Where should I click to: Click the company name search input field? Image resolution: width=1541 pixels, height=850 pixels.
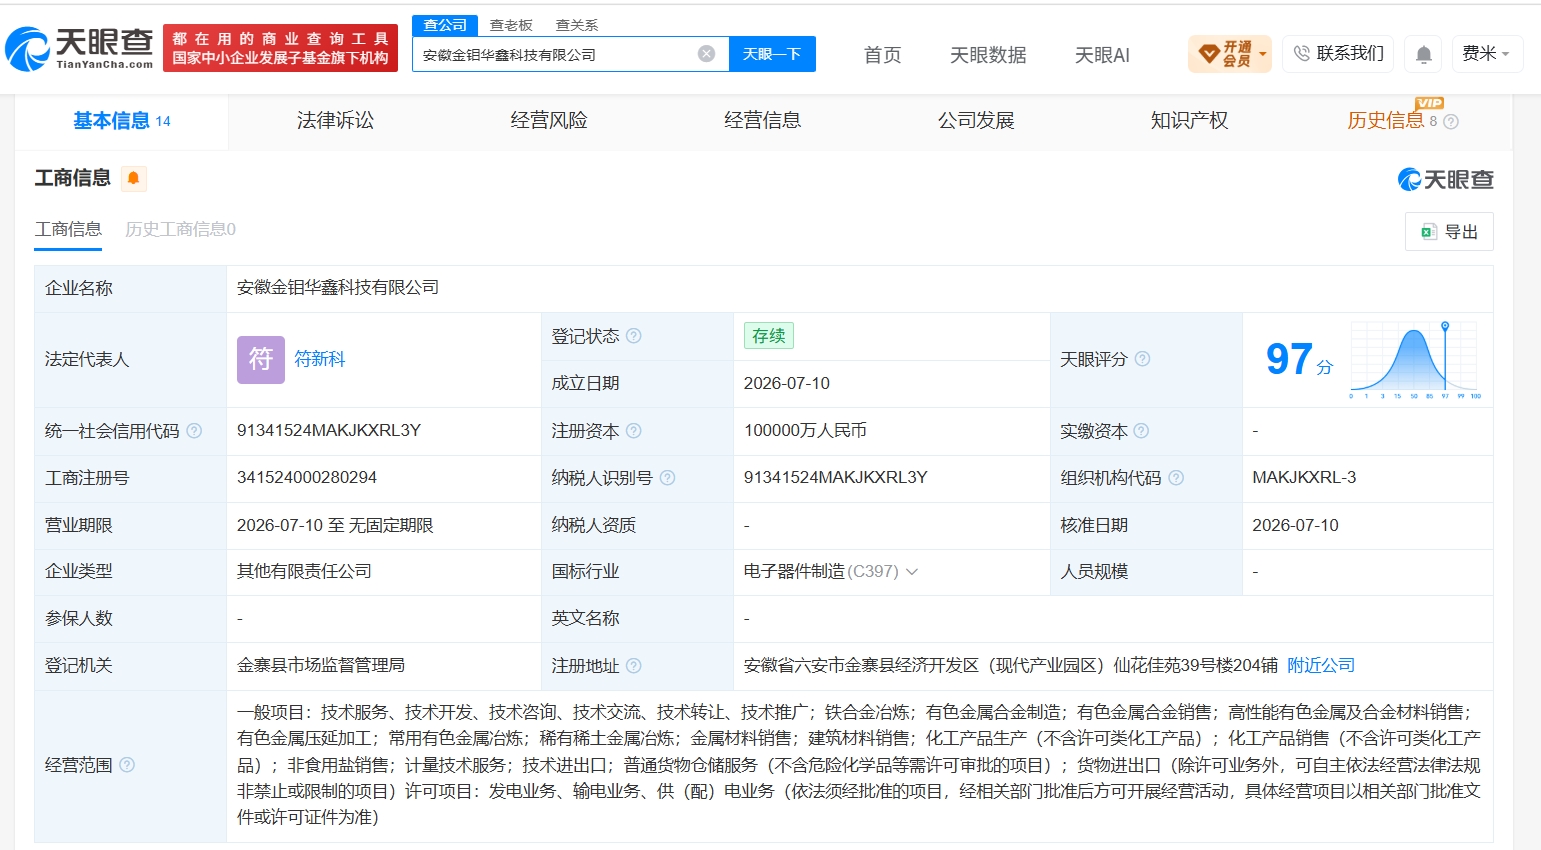coord(556,54)
